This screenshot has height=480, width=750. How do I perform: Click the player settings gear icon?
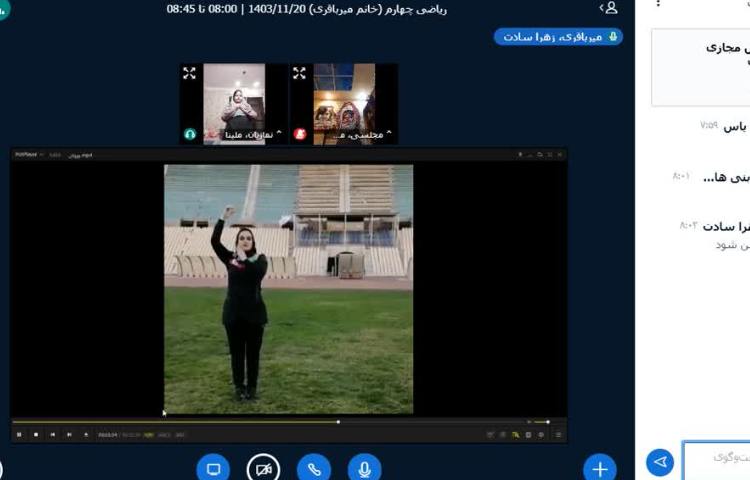pyautogui.click(x=541, y=435)
